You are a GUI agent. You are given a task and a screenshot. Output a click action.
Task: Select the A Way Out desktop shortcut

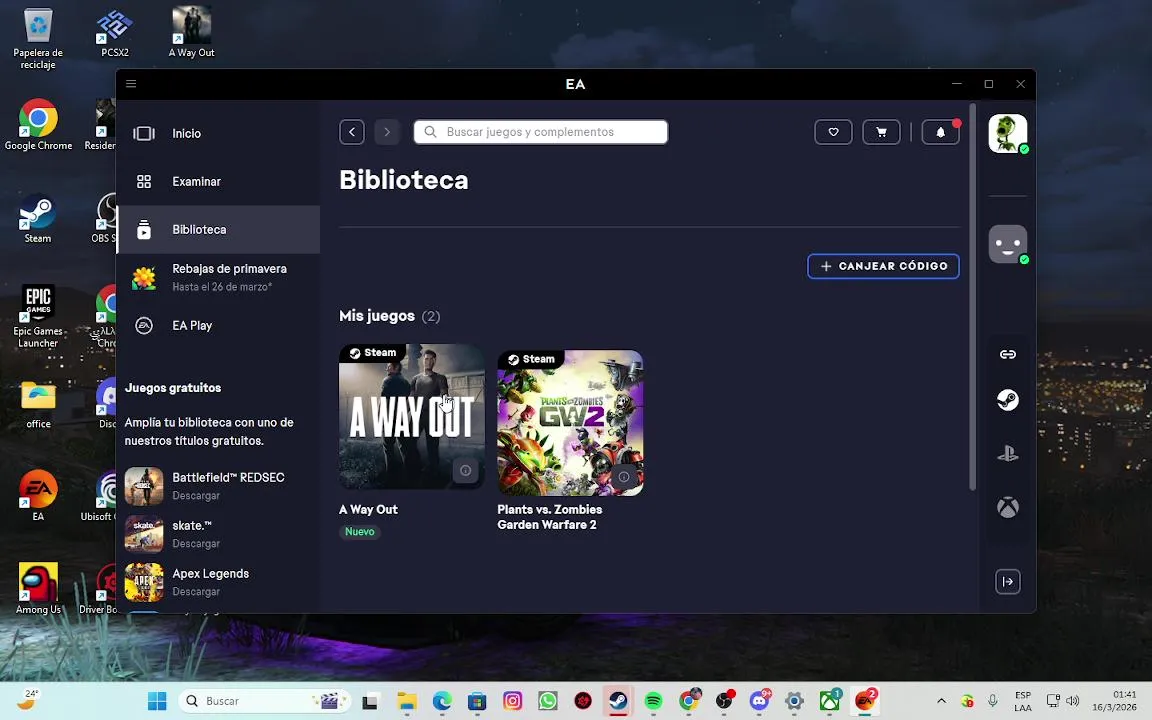click(192, 33)
